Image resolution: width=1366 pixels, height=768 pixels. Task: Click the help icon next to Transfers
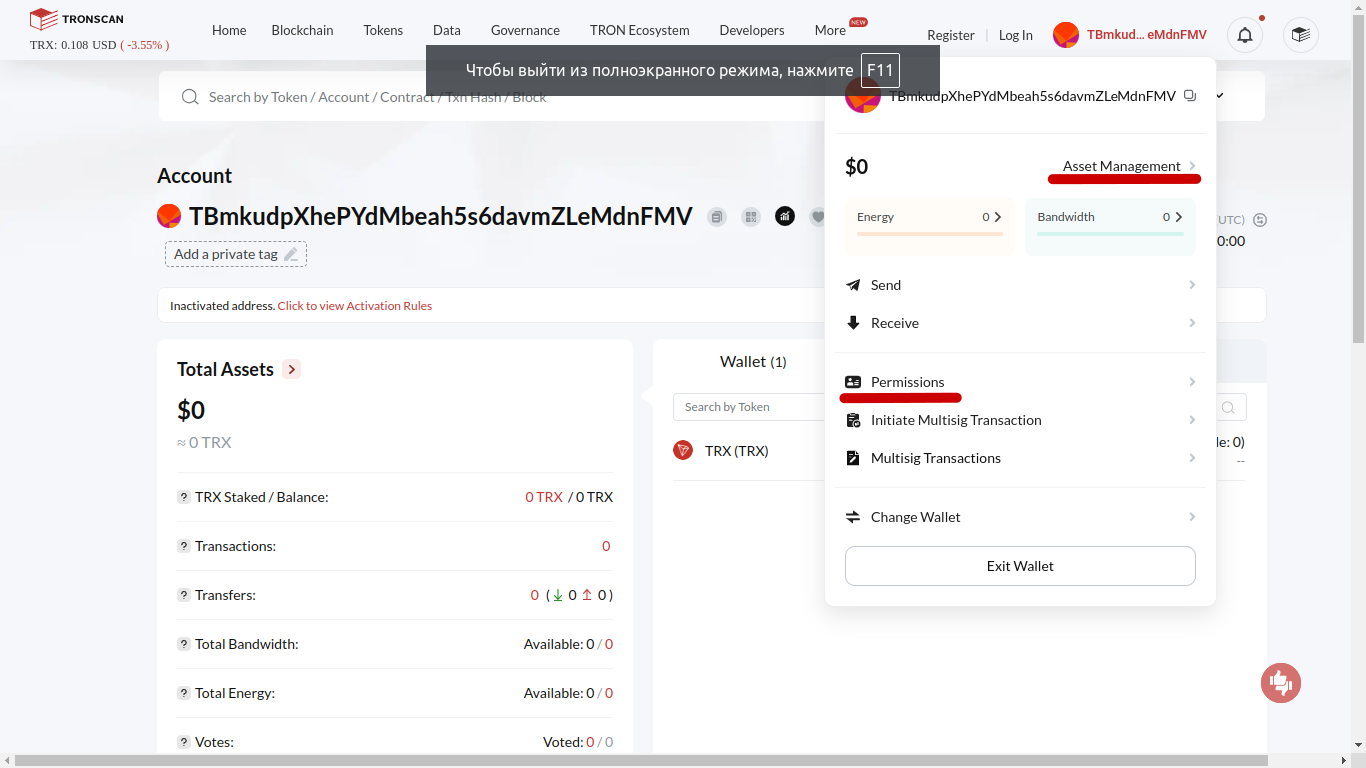click(184, 595)
